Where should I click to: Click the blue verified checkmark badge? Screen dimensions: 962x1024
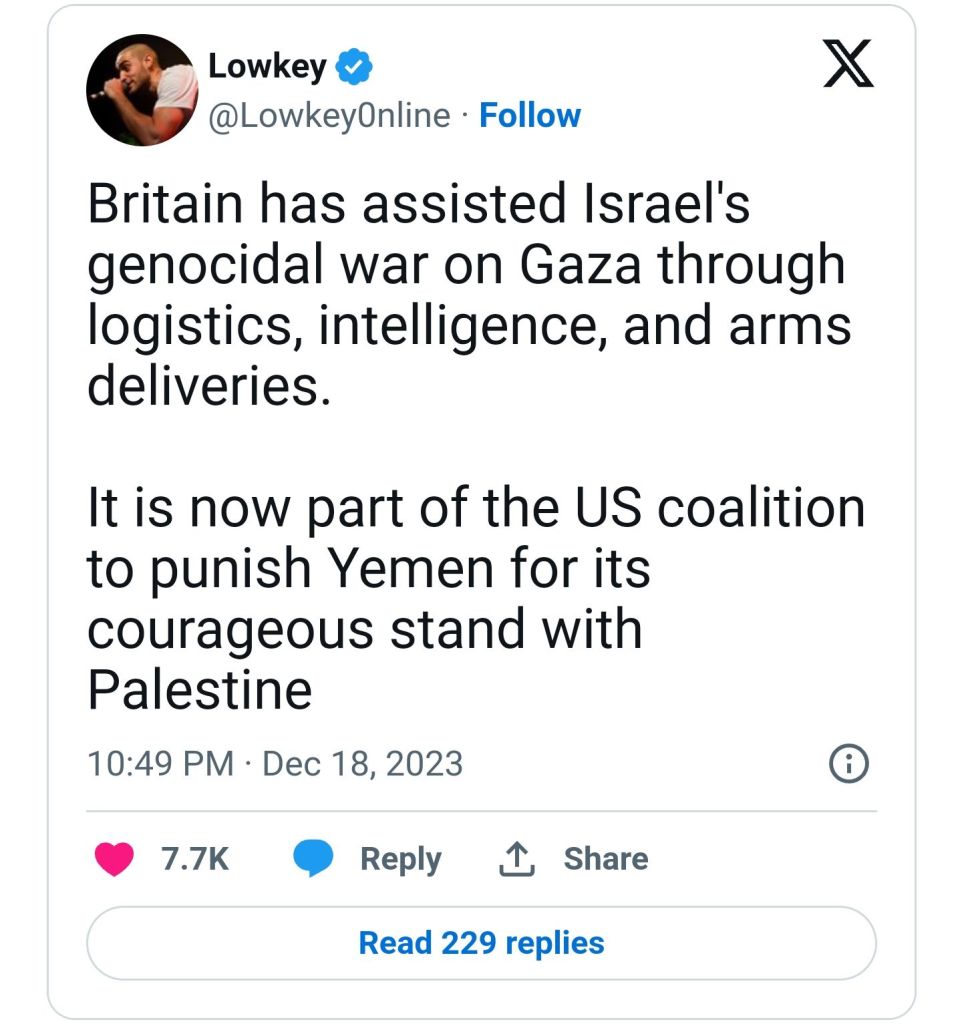(353, 68)
